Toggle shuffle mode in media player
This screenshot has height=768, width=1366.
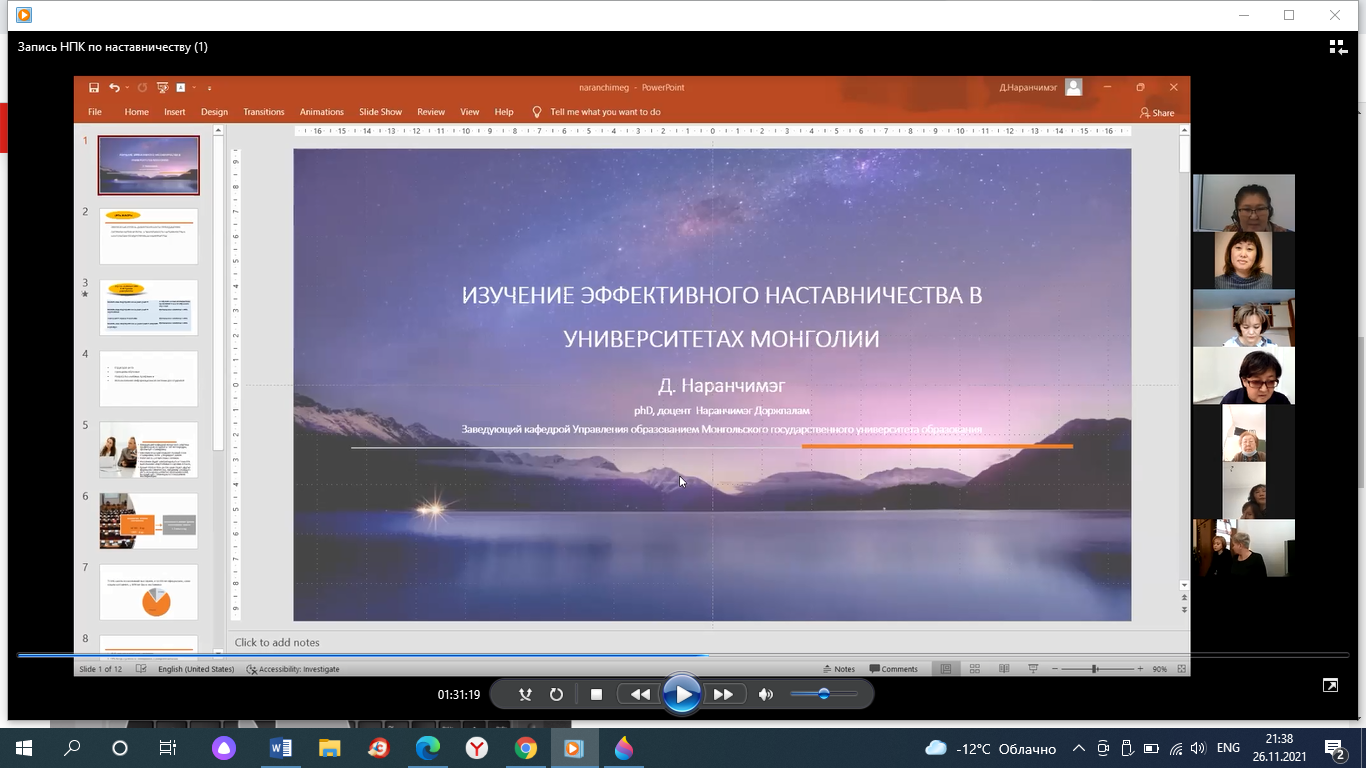click(x=525, y=694)
